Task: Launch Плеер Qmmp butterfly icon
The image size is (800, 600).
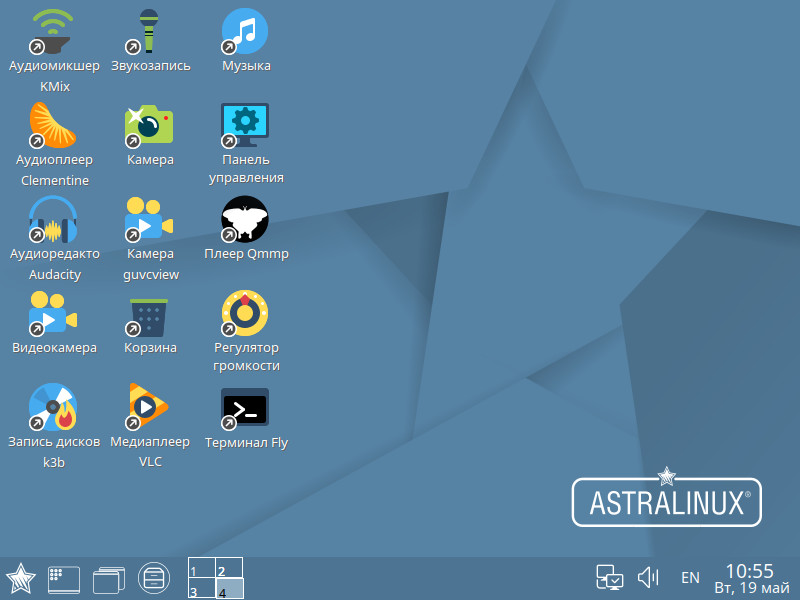Action: [245, 219]
